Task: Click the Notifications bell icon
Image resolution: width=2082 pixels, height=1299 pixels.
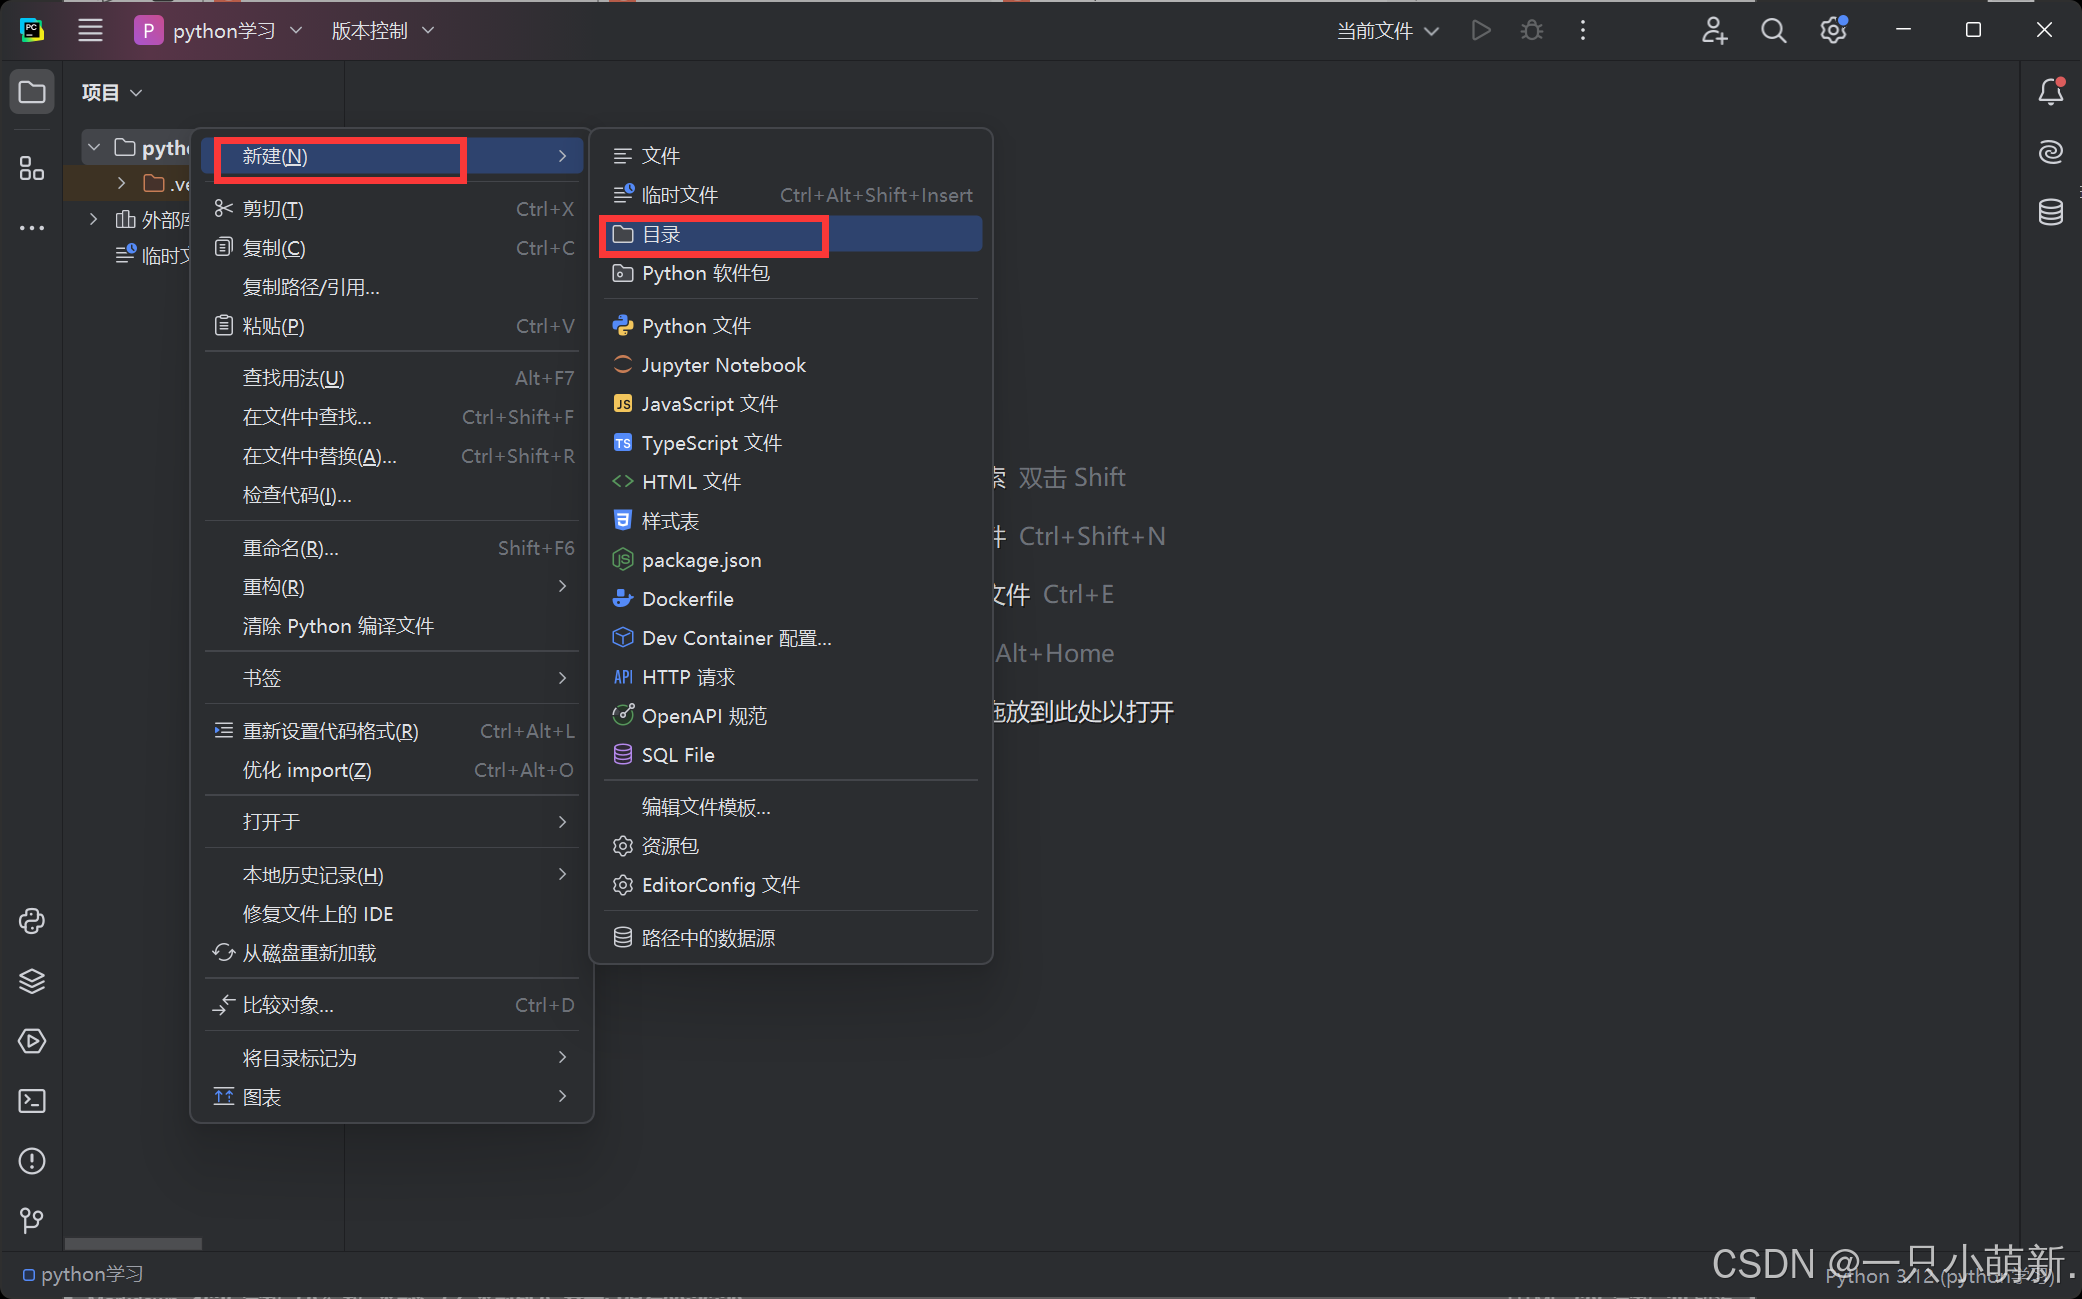Action: (2050, 92)
